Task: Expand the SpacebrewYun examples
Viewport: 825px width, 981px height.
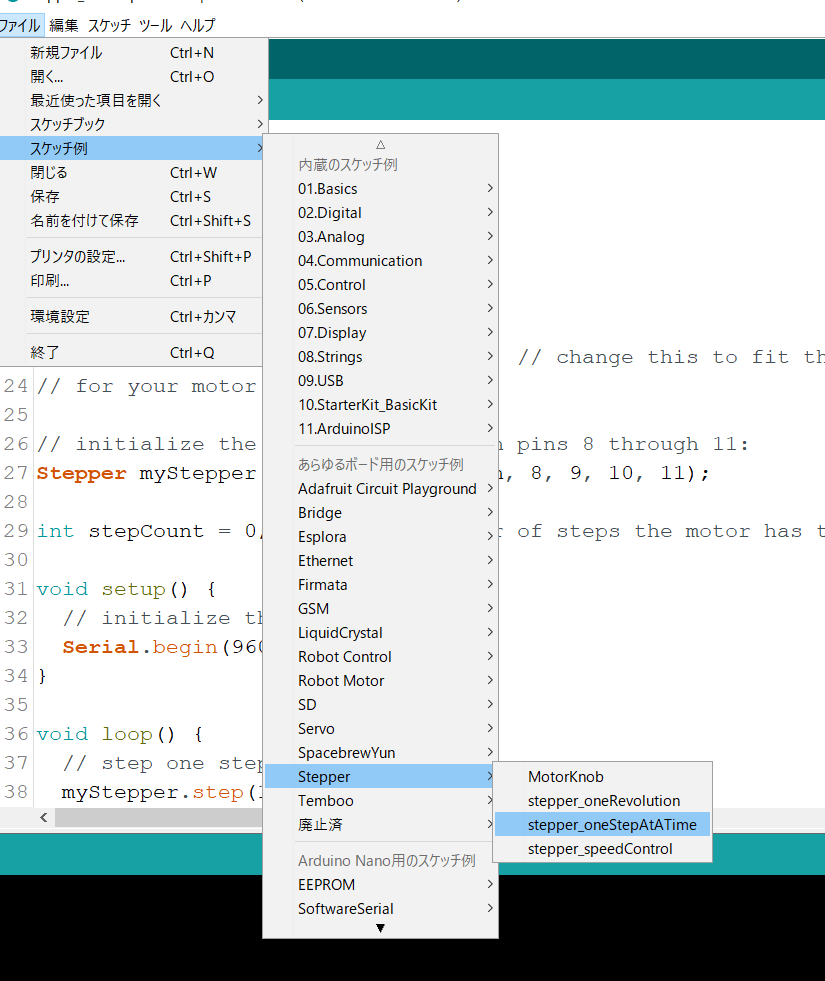Action: (380, 752)
